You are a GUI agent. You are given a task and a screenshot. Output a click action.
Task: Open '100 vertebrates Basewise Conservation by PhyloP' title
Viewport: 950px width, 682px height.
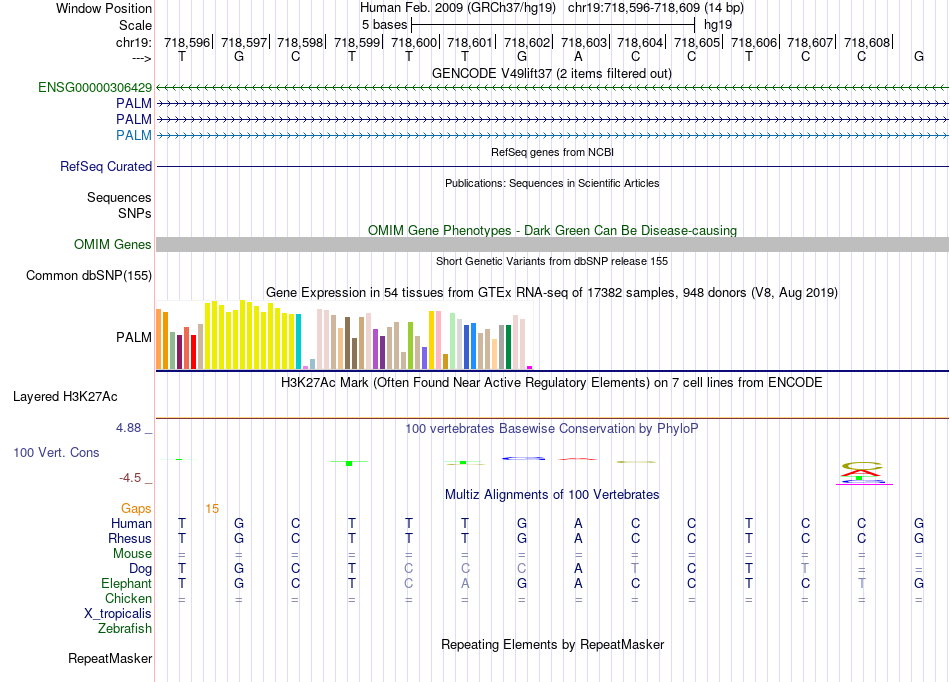(x=552, y=429)
